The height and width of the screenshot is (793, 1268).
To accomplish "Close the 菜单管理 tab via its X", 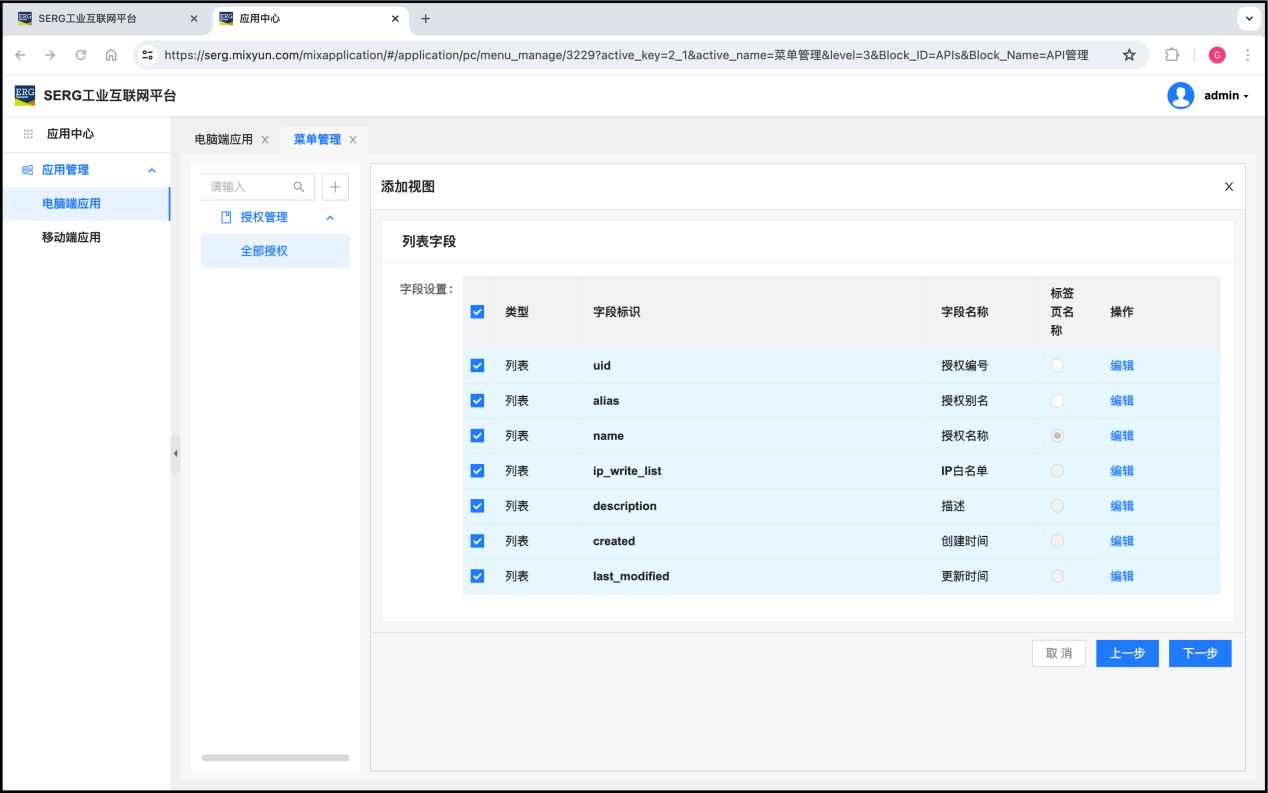I will pyautogui.click(x=353, y=140).
